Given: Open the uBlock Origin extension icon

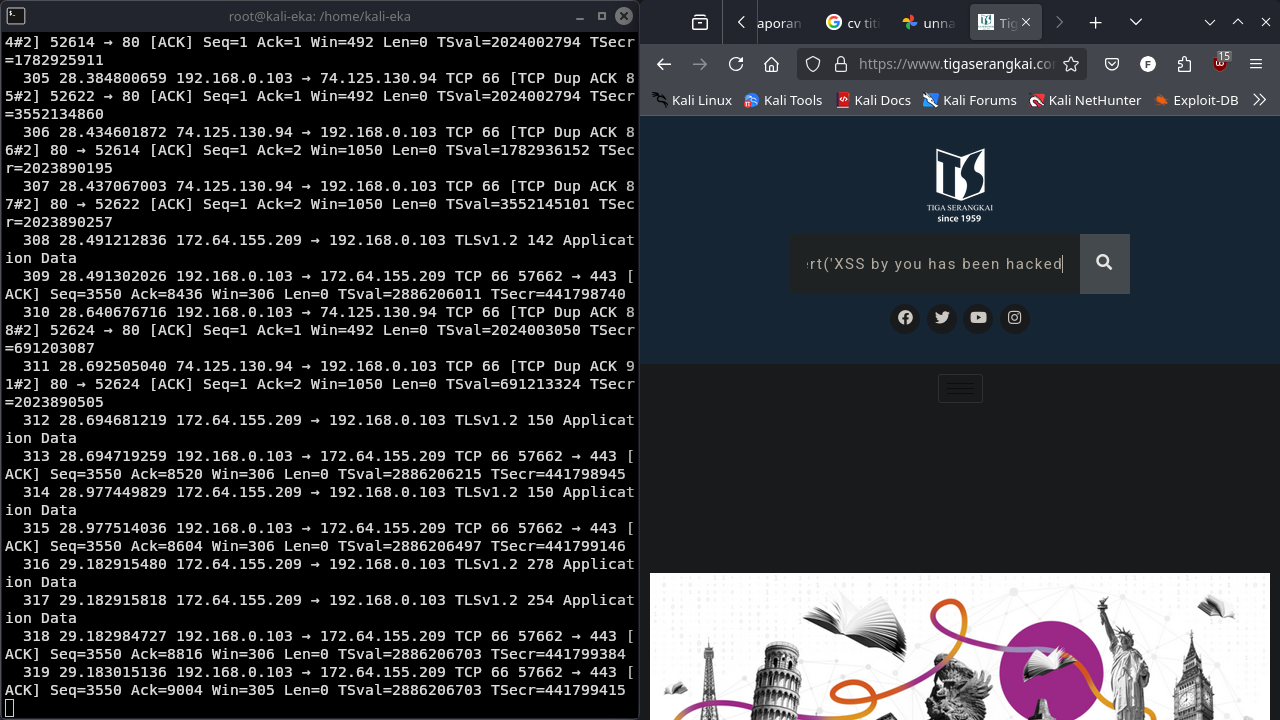Looking at the screenshot, I should [1220, 64].
